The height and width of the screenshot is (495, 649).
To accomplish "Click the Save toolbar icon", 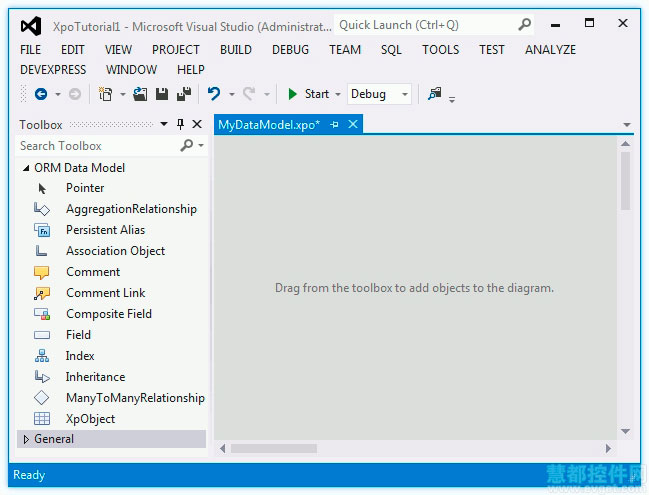I will (162, 94).
